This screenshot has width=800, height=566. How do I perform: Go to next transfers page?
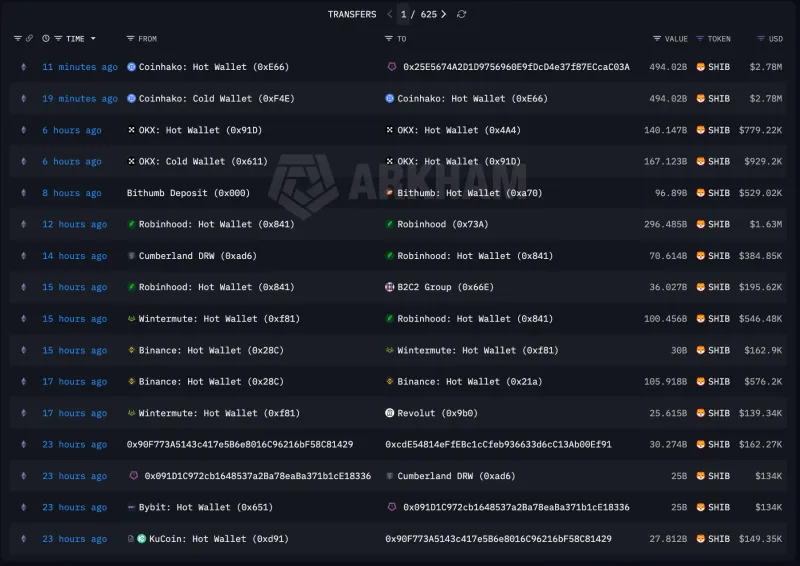click(x=444, y=14)
